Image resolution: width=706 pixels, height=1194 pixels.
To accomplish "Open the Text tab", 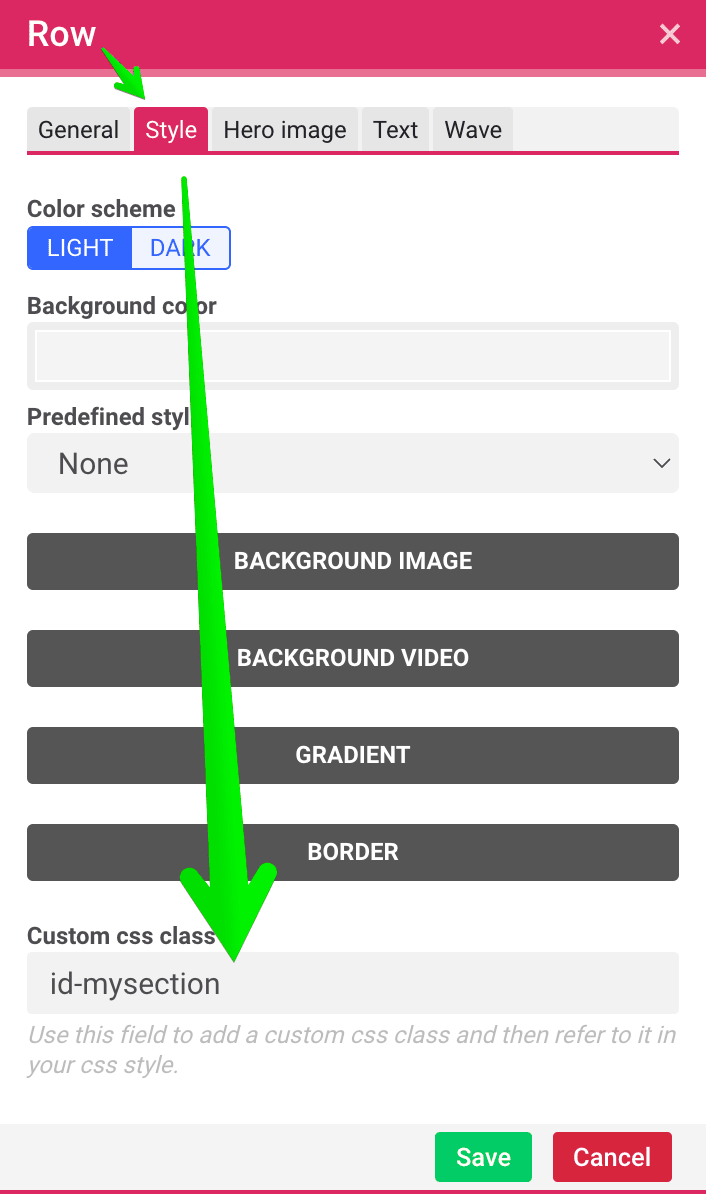I will coord(395,129).
